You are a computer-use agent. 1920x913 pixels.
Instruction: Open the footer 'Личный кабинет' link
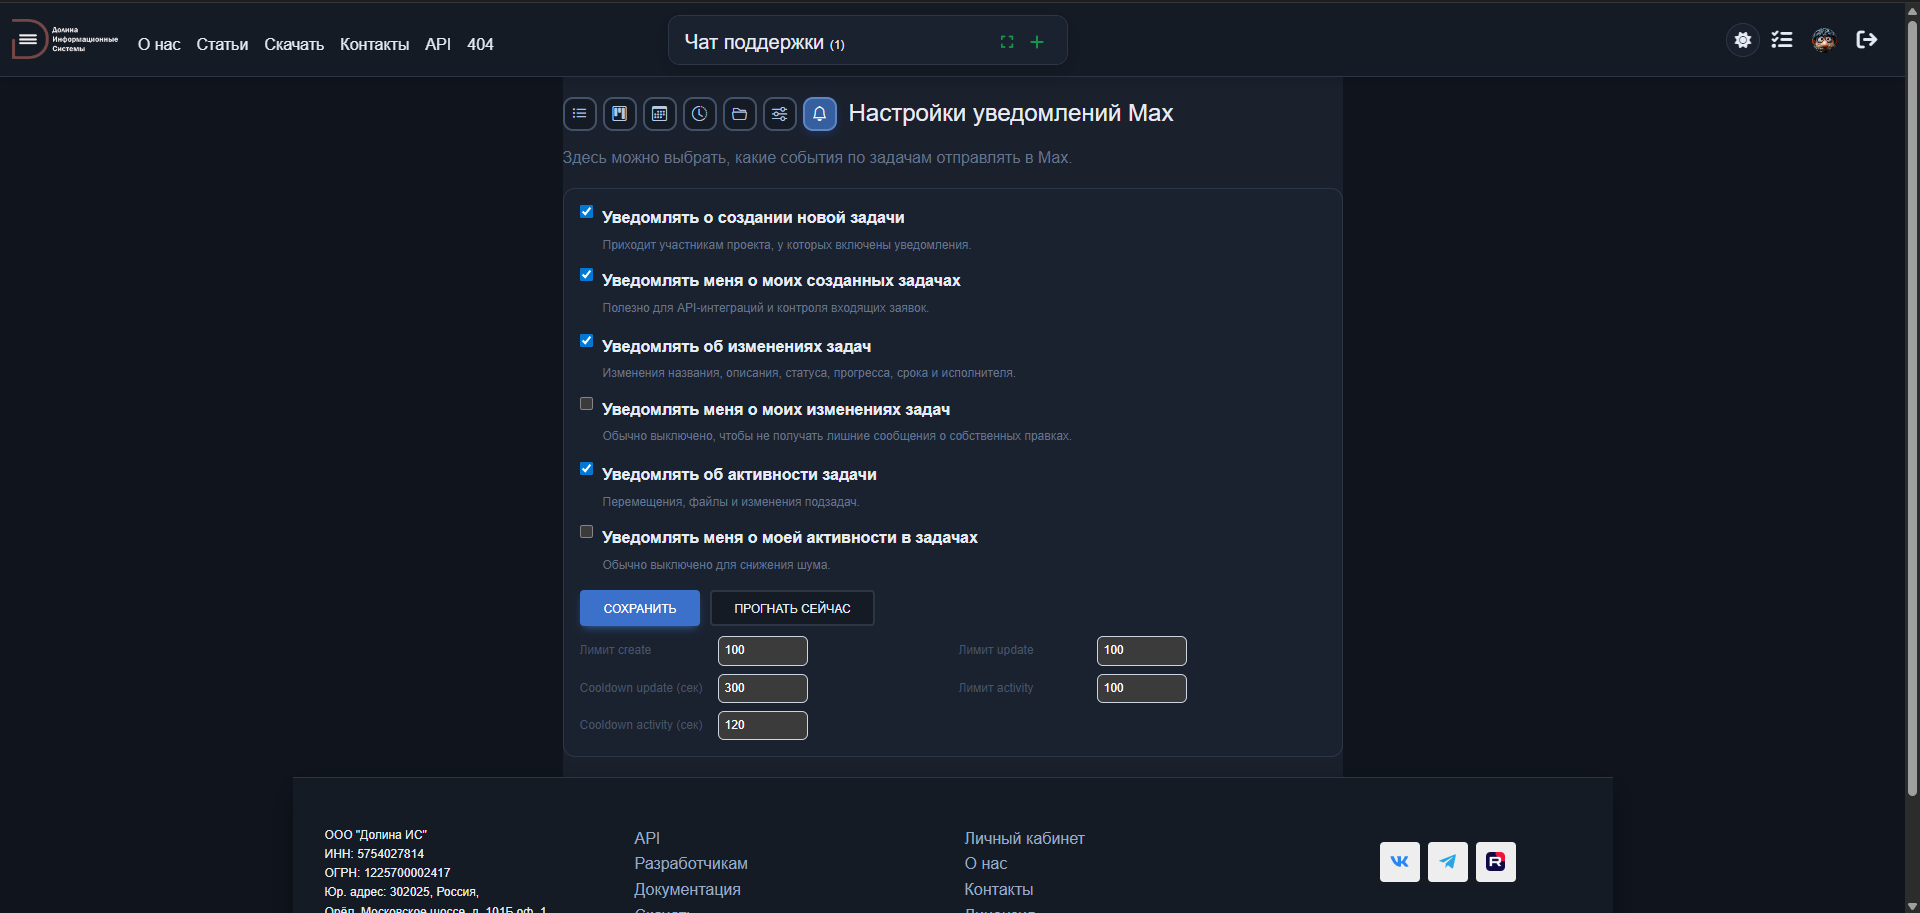coord(1024,838)
